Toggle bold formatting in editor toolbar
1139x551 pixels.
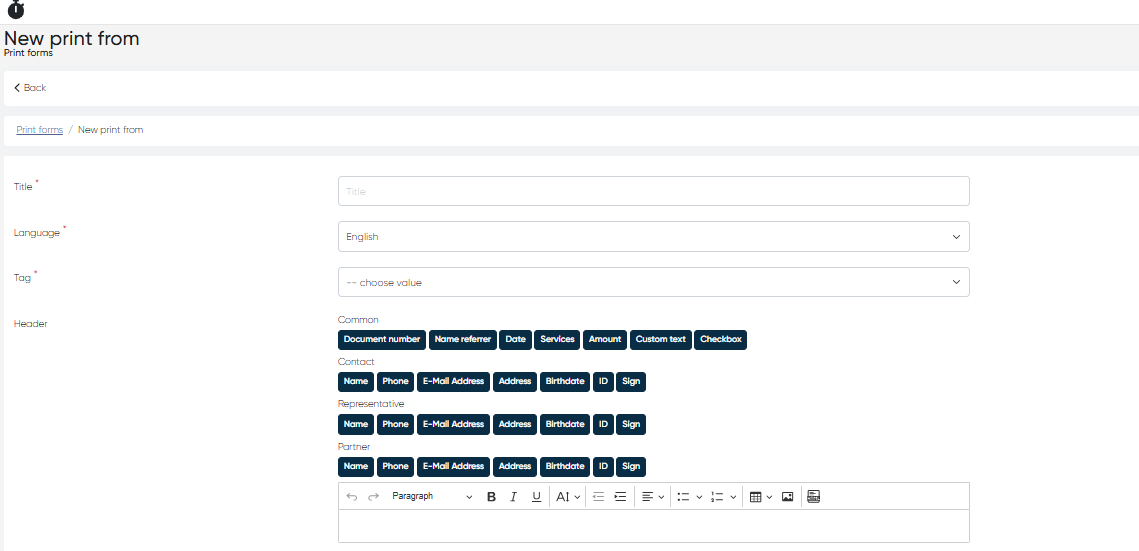(491, 497)
